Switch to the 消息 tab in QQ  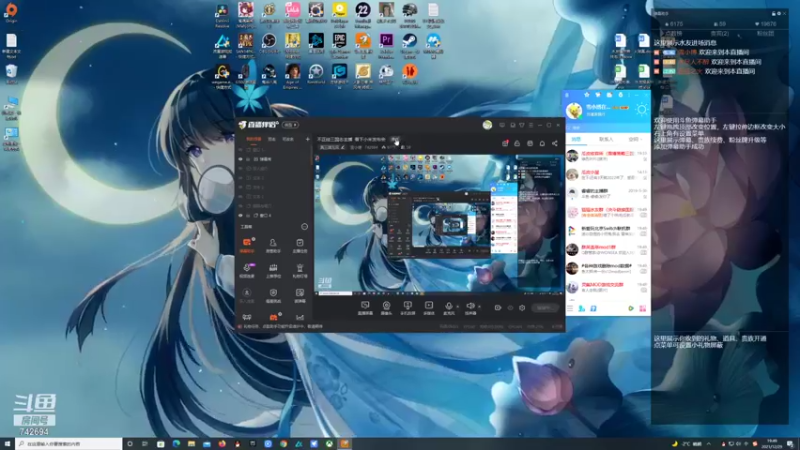577,139
